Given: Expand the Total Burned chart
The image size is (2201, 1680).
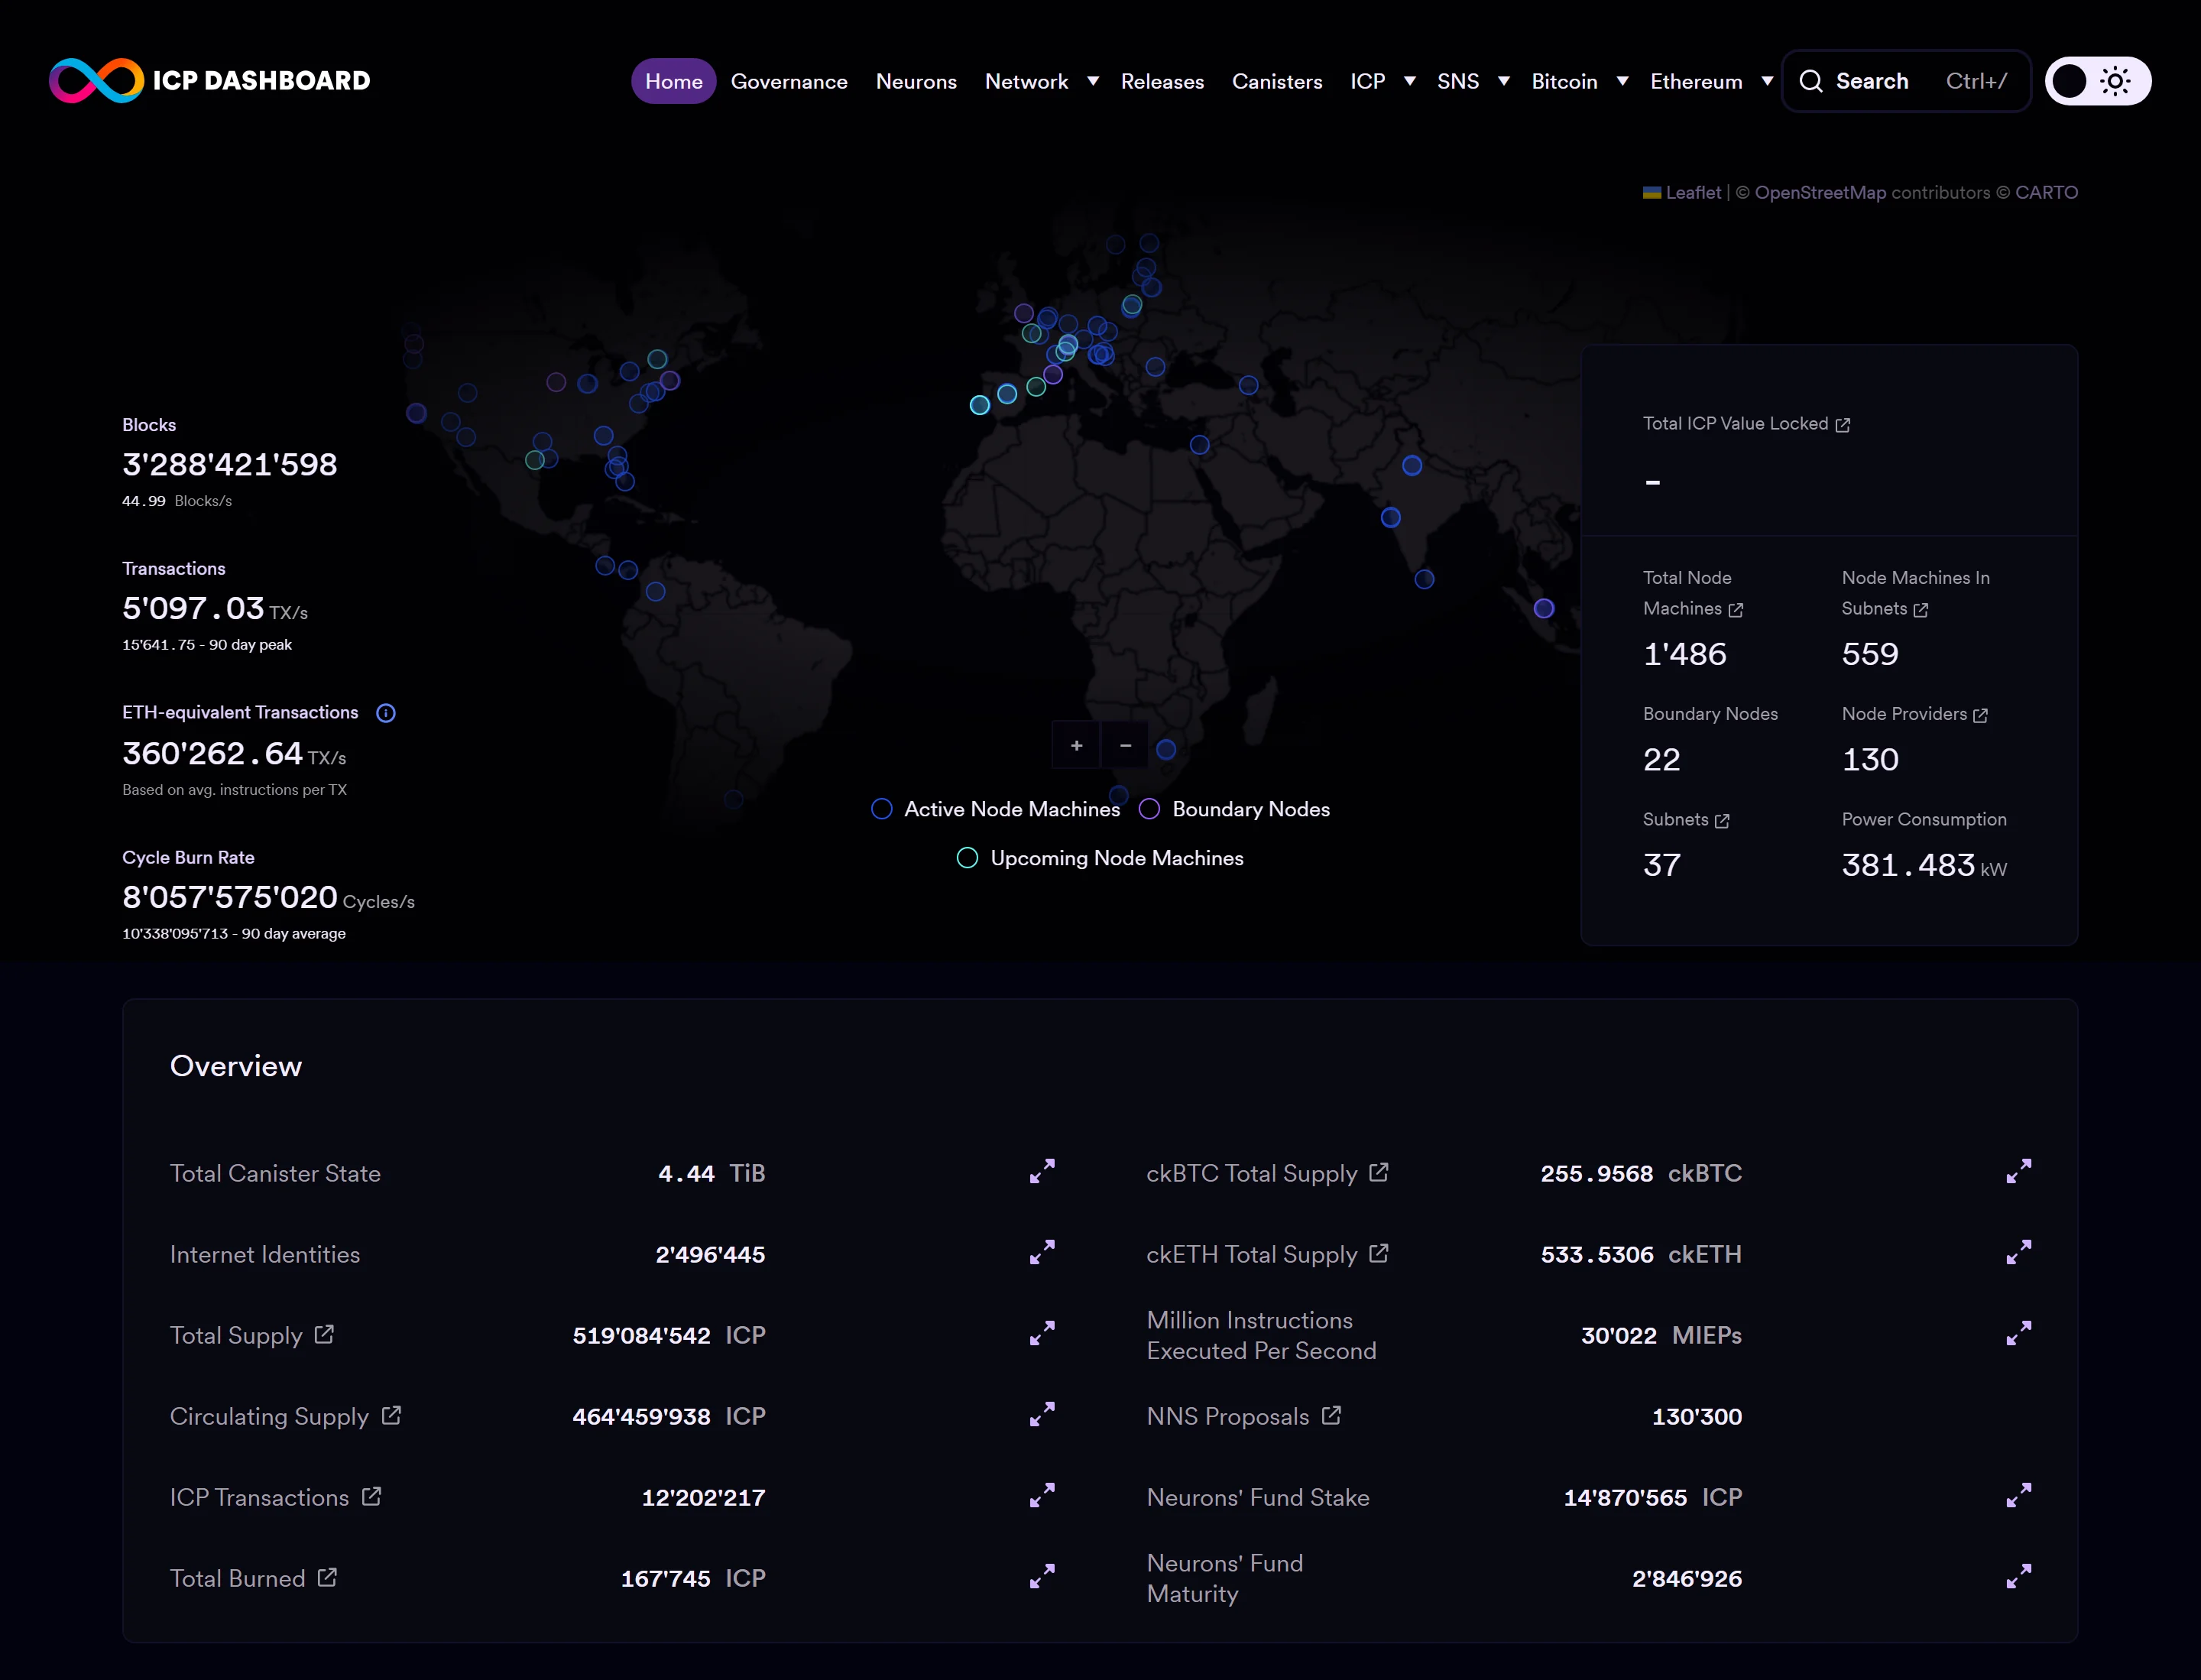Looking at the screenshot, I should [x=1042, y=1576].
